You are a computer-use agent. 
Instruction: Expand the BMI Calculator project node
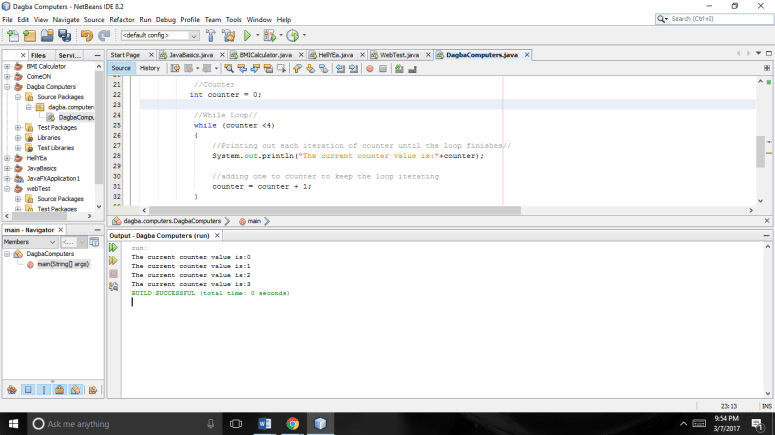[7, 66]
